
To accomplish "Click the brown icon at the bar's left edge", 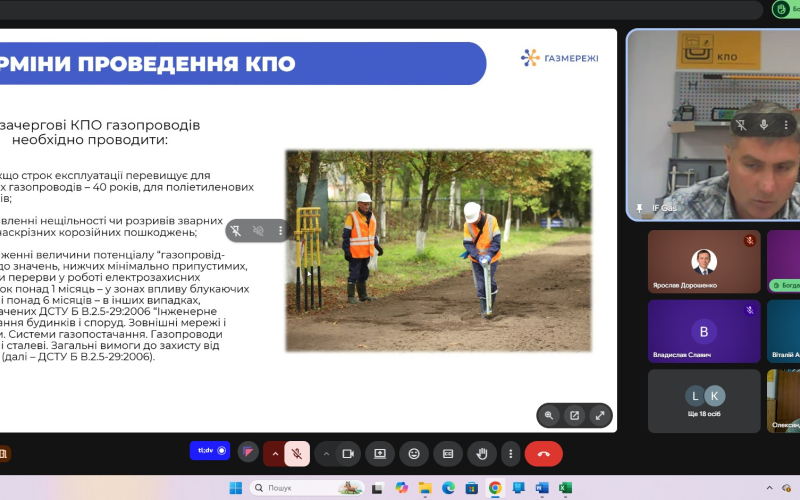I will (x=4, y=454).
